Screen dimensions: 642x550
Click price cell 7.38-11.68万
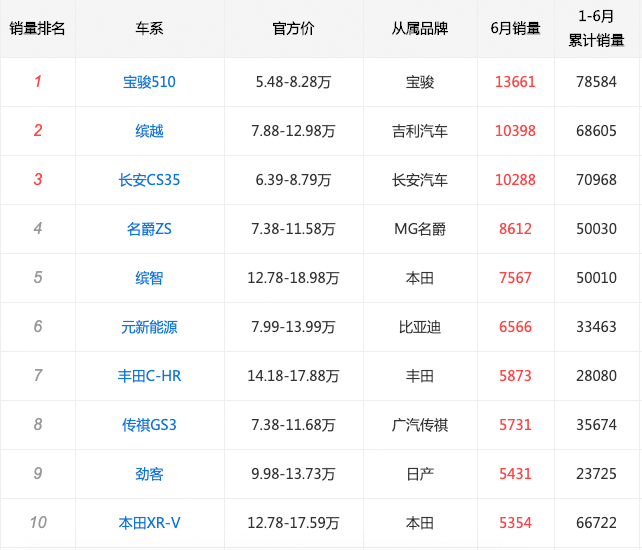click(294, 425)
